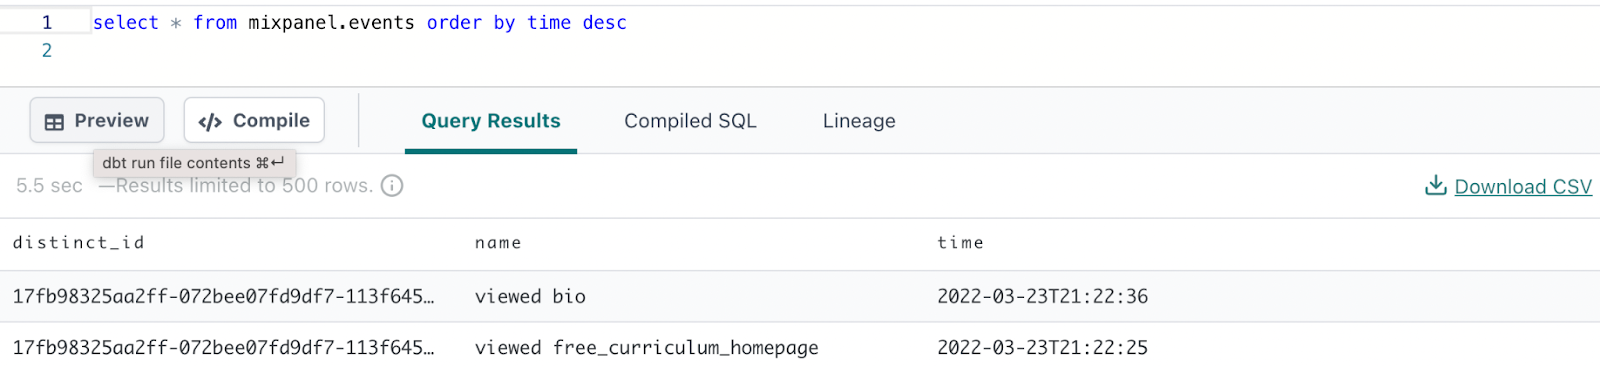Click line number 2 in editor
Image resolution: width=1600 pixels, height=366 pixels.
46,50
